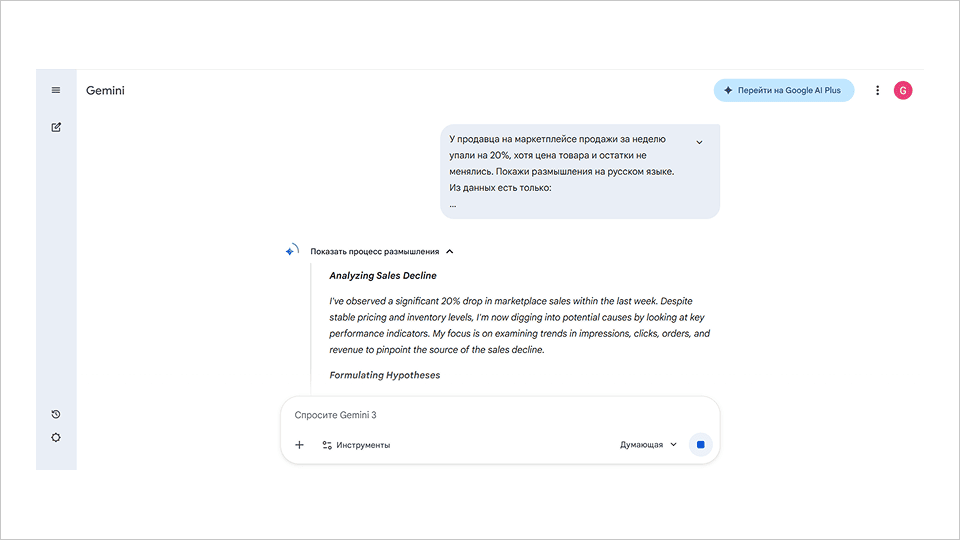Open the activity history icon in the sidebar
Image resolution: width=960 pixels, height=540 pixels.
(x=56, y=414)
